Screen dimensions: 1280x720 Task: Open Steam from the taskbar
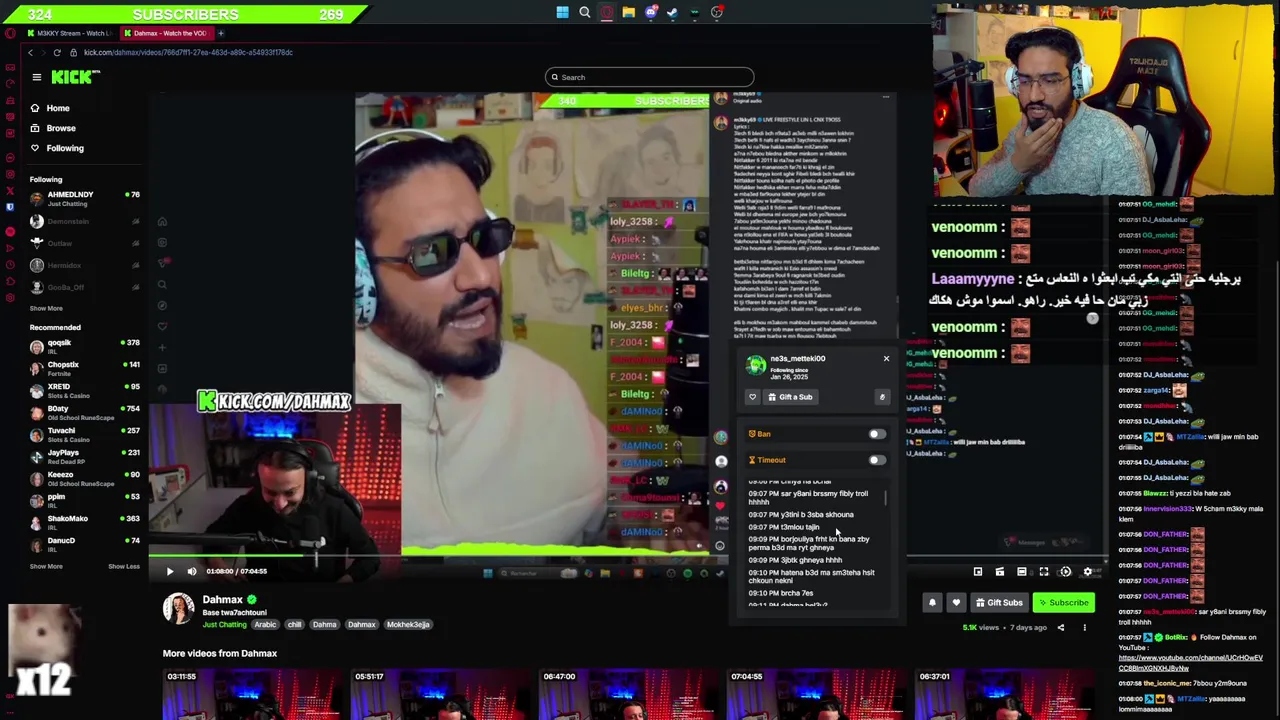click(672, 12)
